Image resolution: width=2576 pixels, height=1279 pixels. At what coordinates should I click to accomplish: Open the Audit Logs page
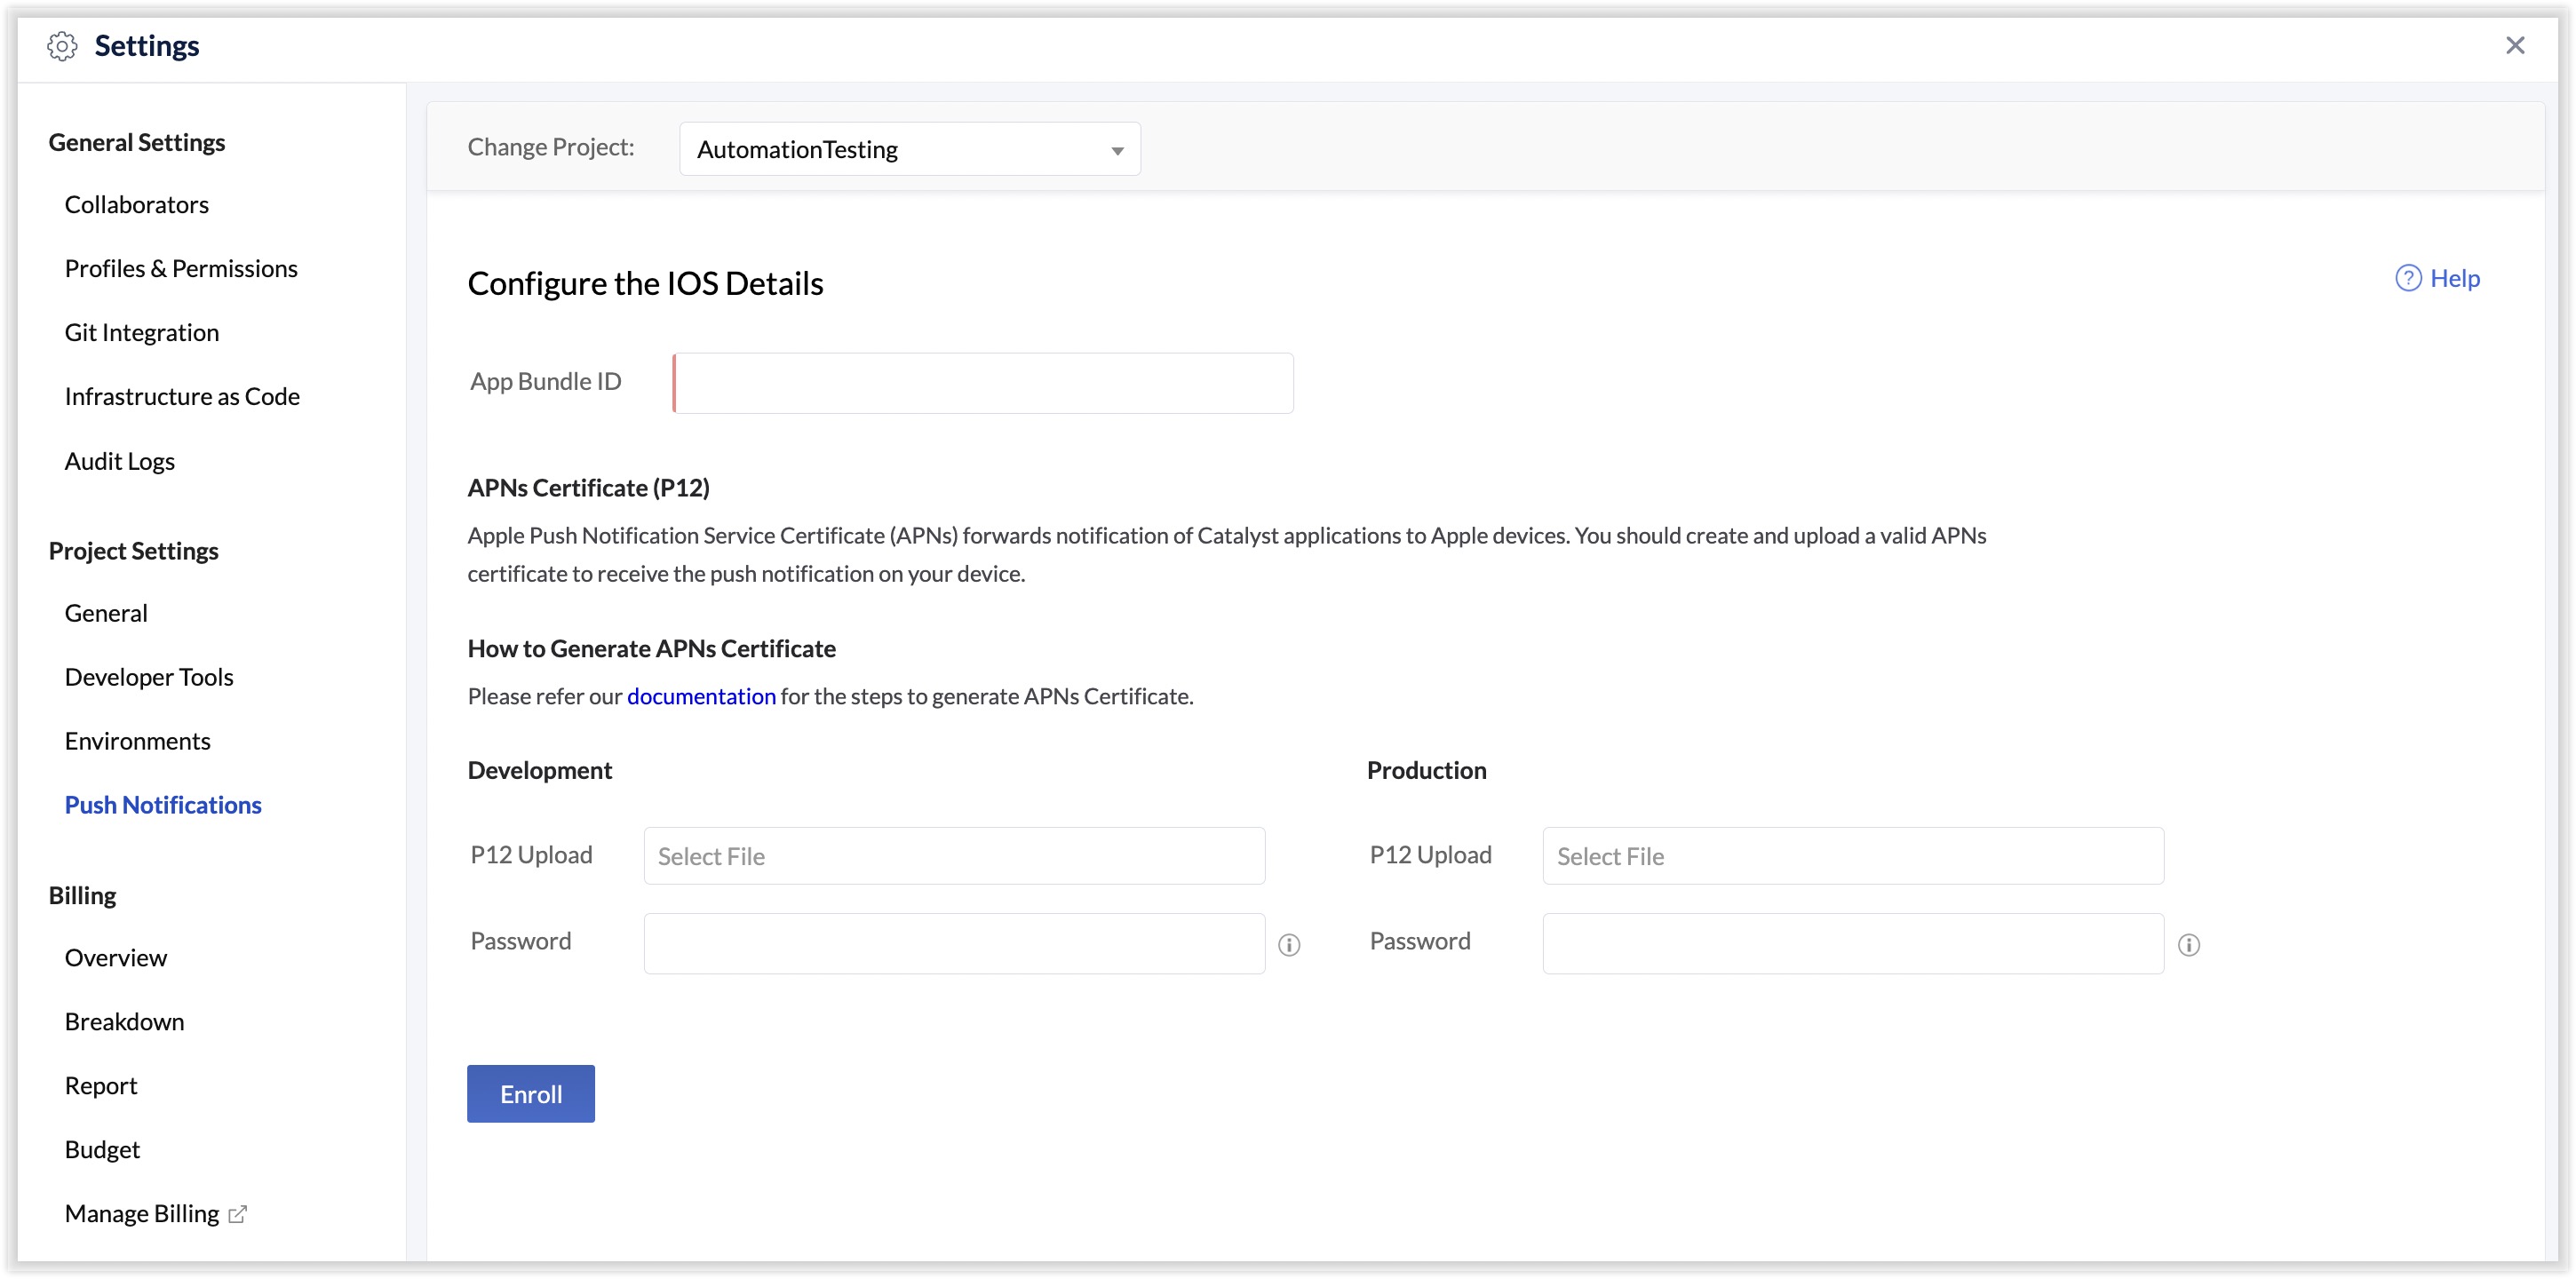(x=119, y=460)
